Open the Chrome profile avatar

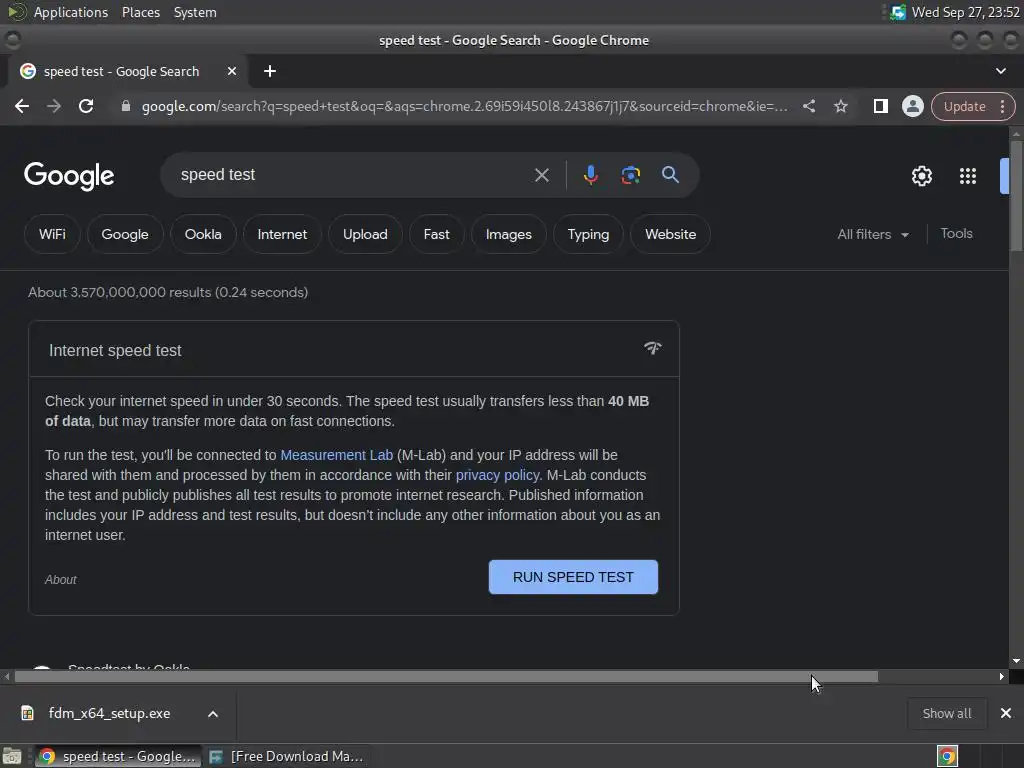912,106
